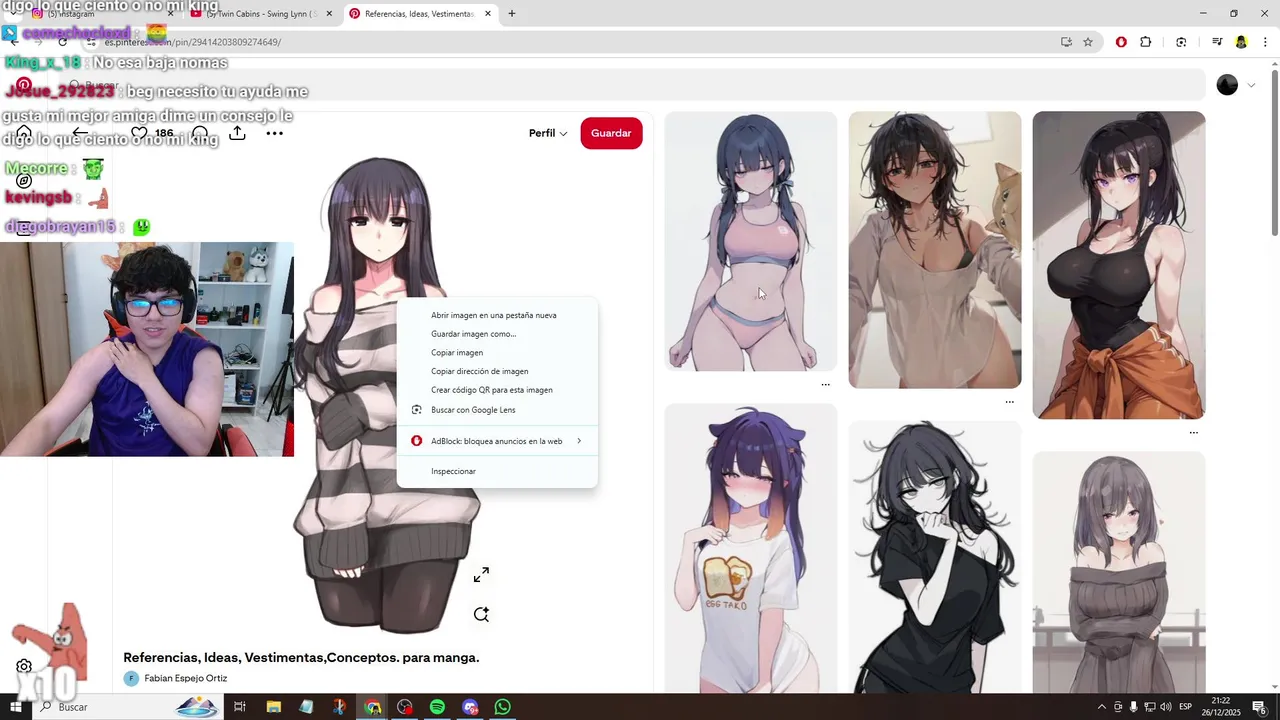Open Spotify from the taskbar
1280x720 pixels.
click(437, 707)
